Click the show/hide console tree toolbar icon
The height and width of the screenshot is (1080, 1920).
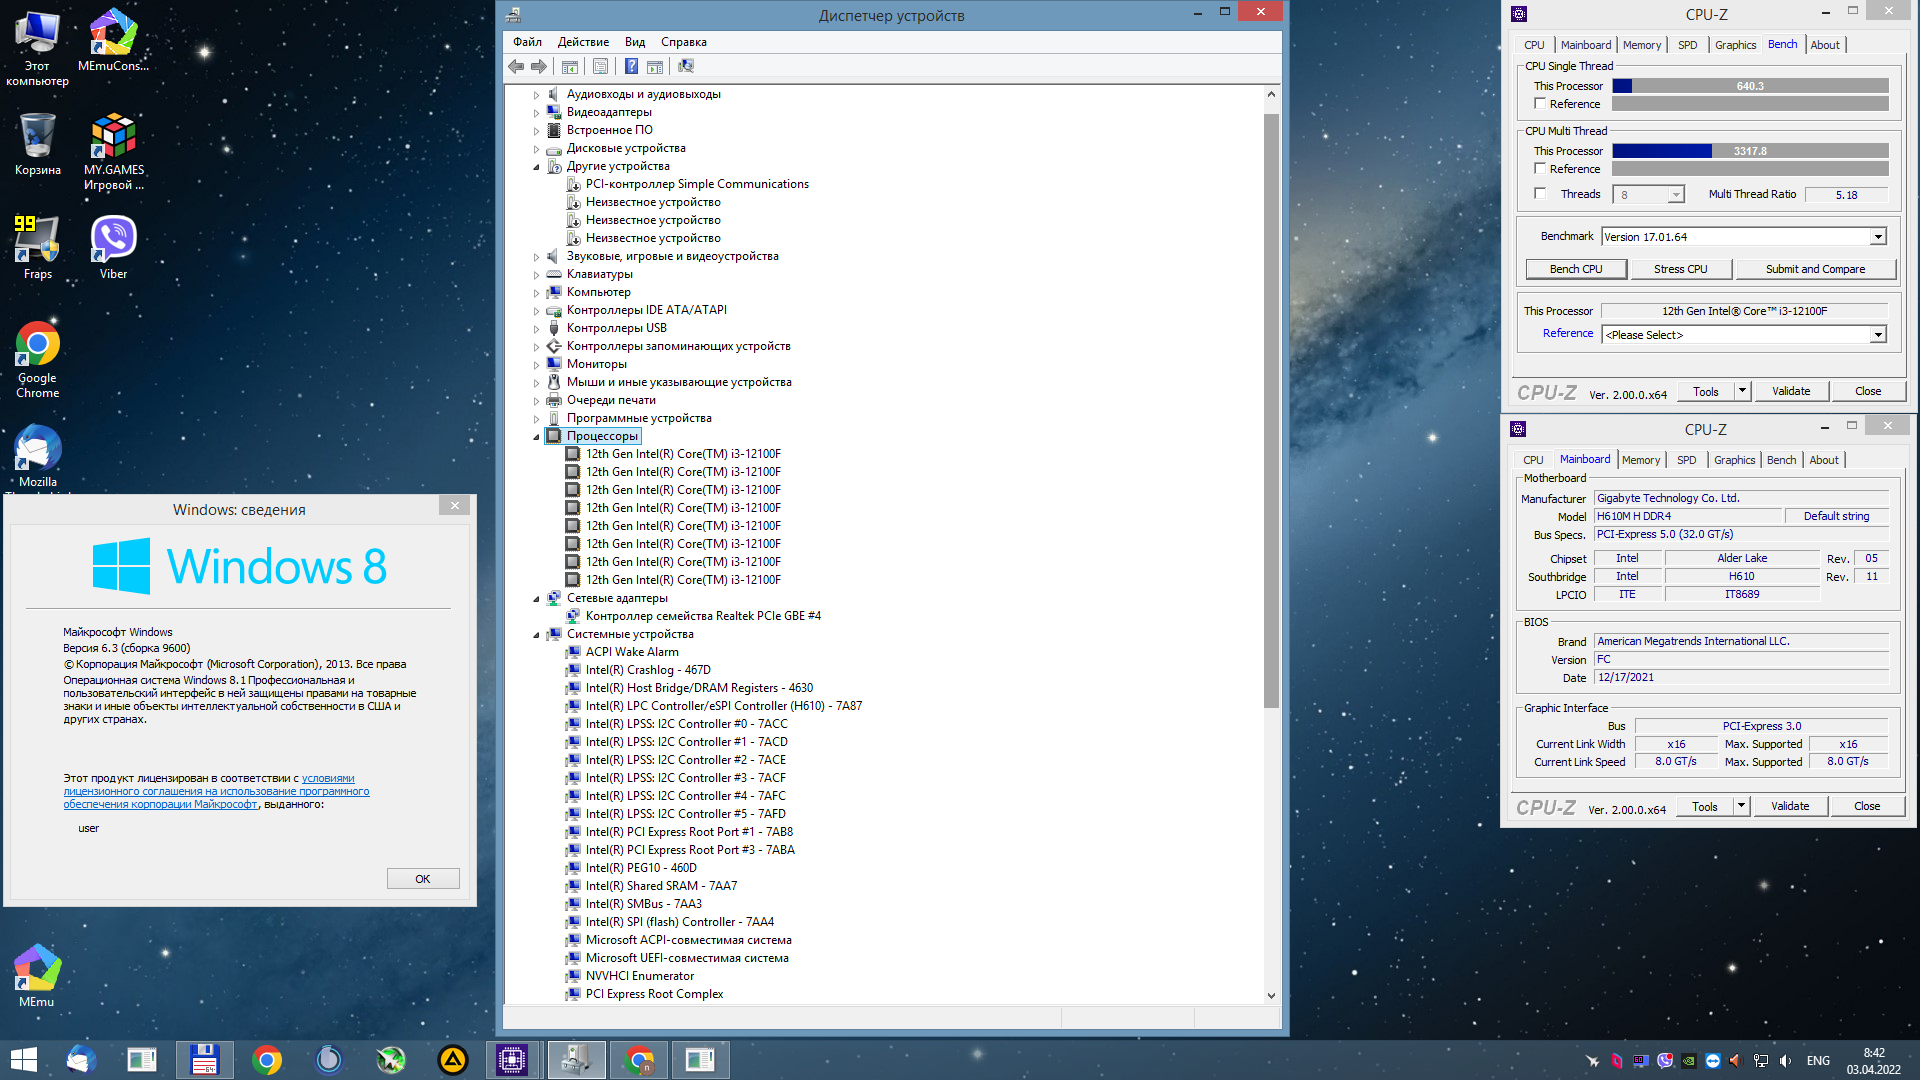(x=570, y=66)
